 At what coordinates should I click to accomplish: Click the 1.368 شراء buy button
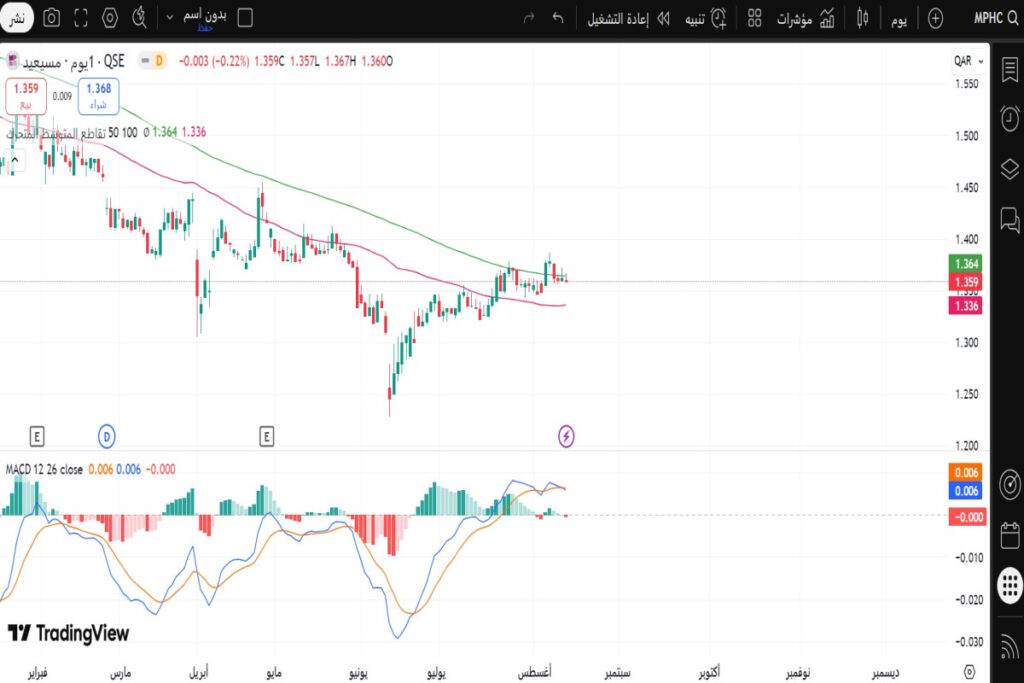99,94
